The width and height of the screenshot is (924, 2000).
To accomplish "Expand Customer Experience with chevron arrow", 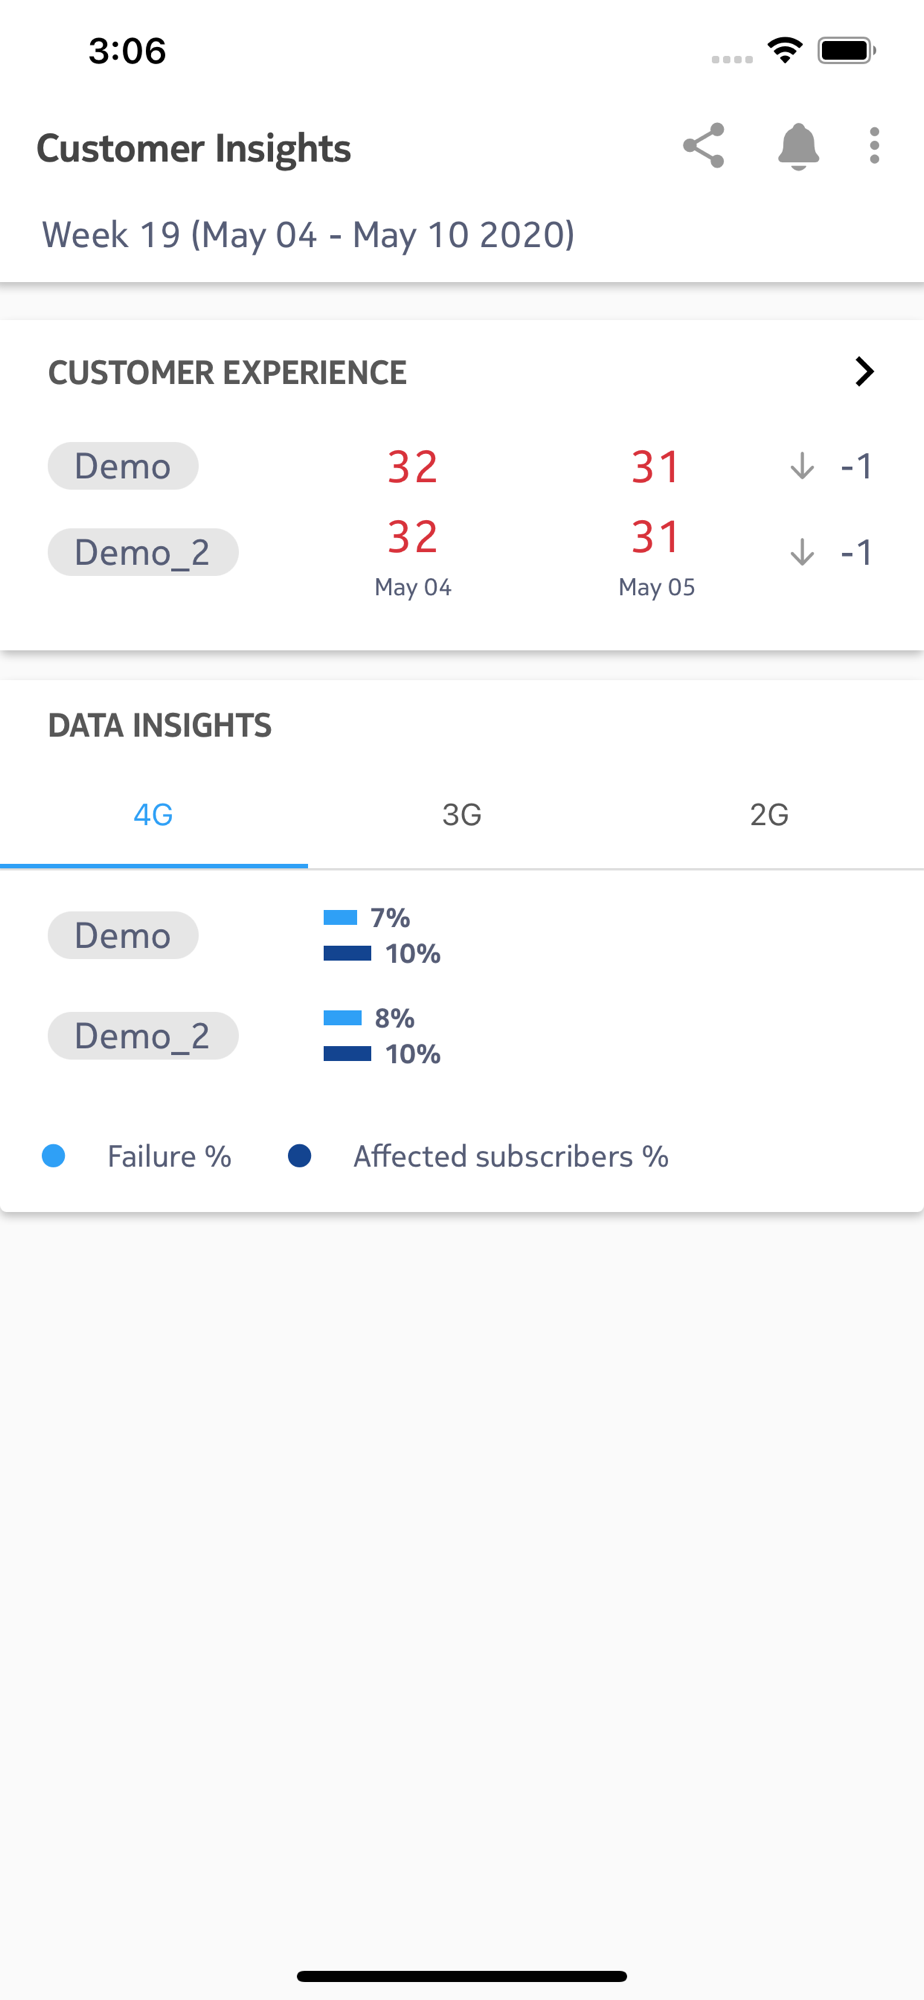I will tap(865, 372).
